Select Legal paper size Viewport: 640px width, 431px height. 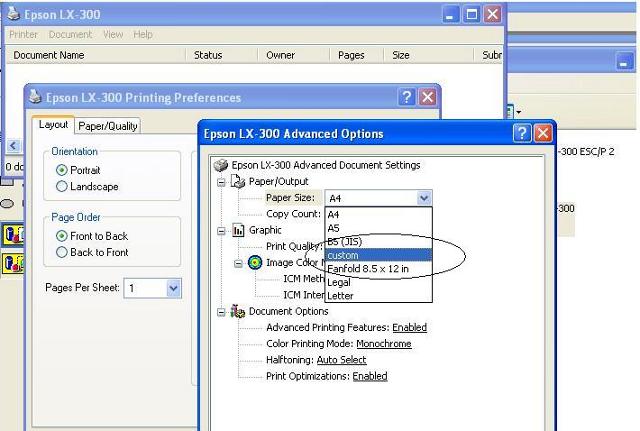pos(378,282)
